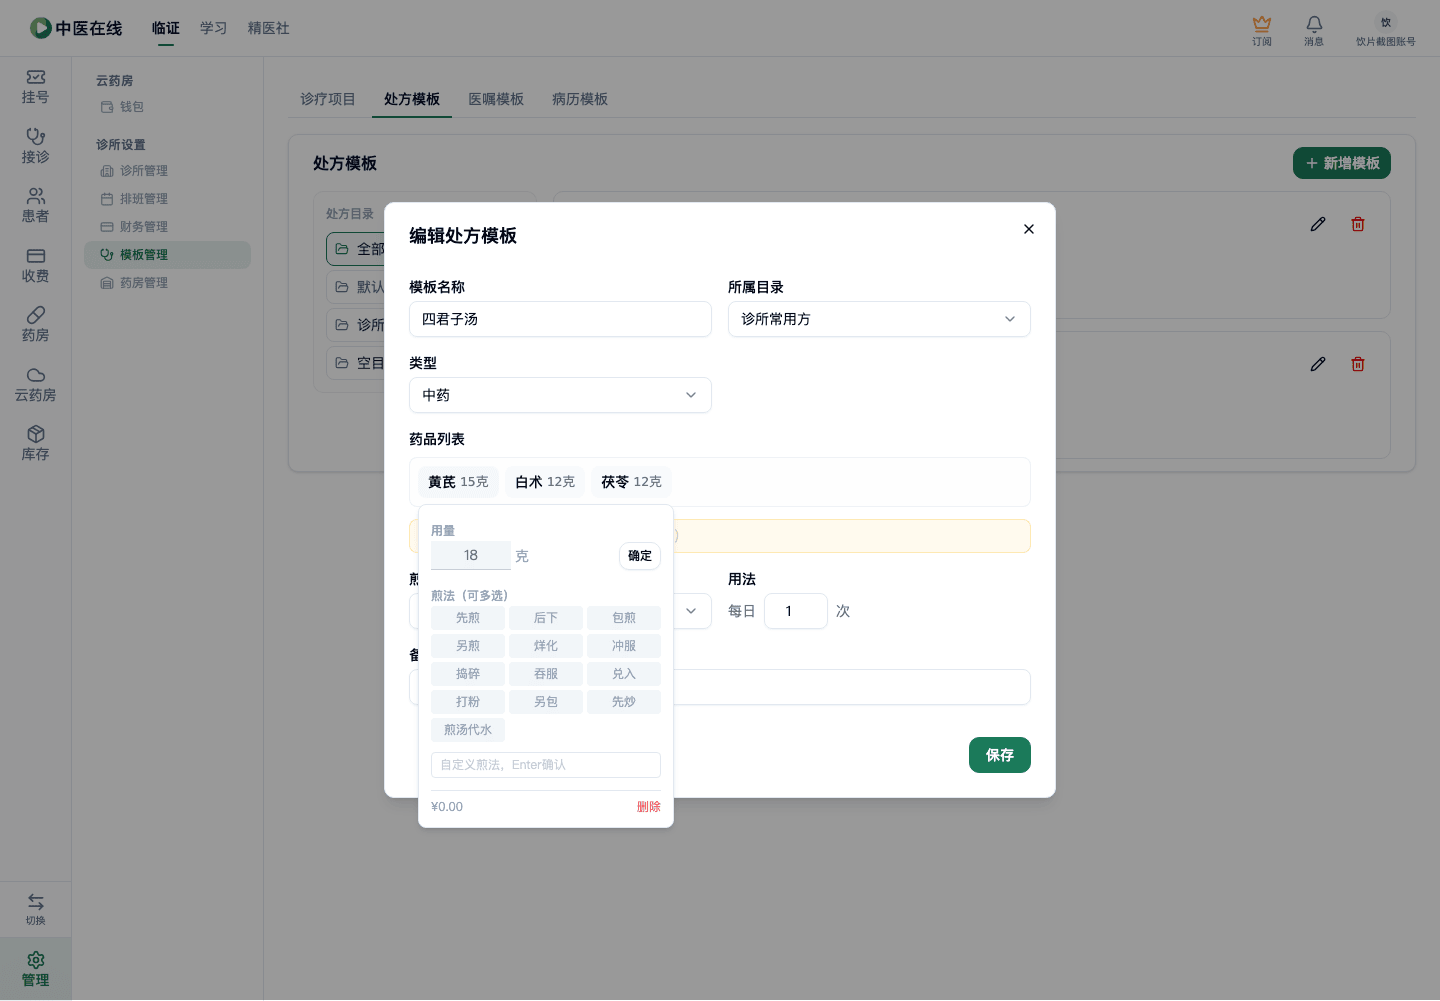
Task: Select 模板管理 in settings list
Action: pos(167,255)
